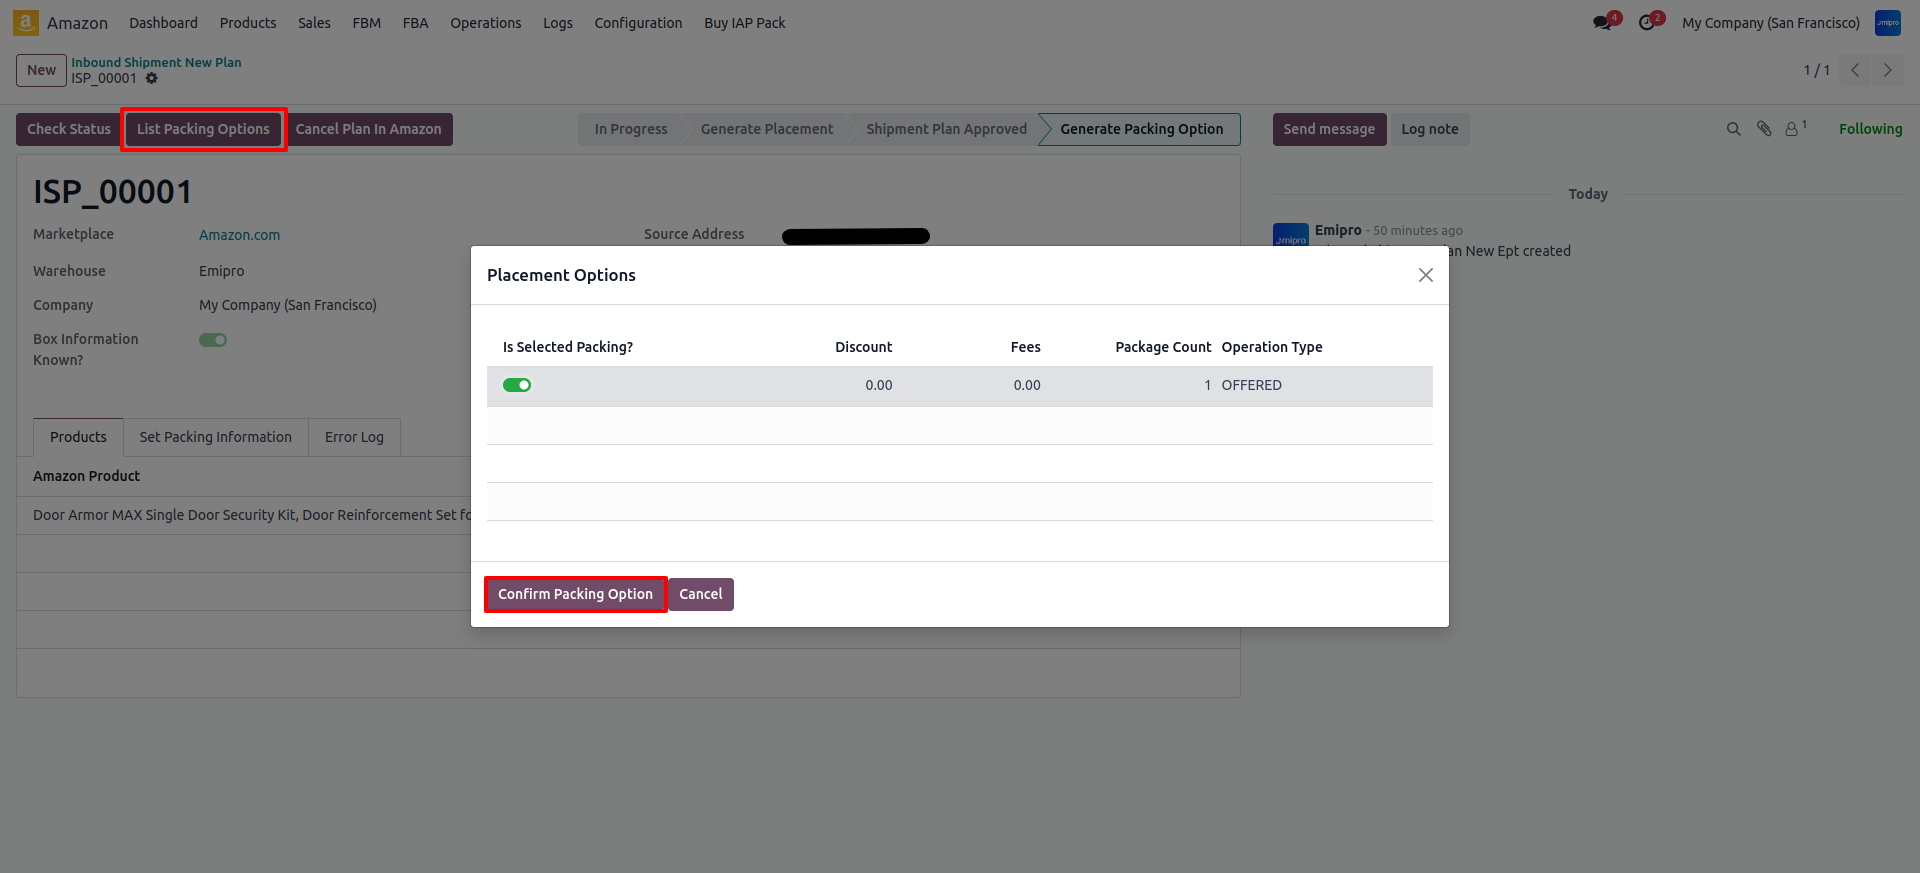Toggle Box Information Known switch
Screen dimensions: 1920x873
click(213, 340)
